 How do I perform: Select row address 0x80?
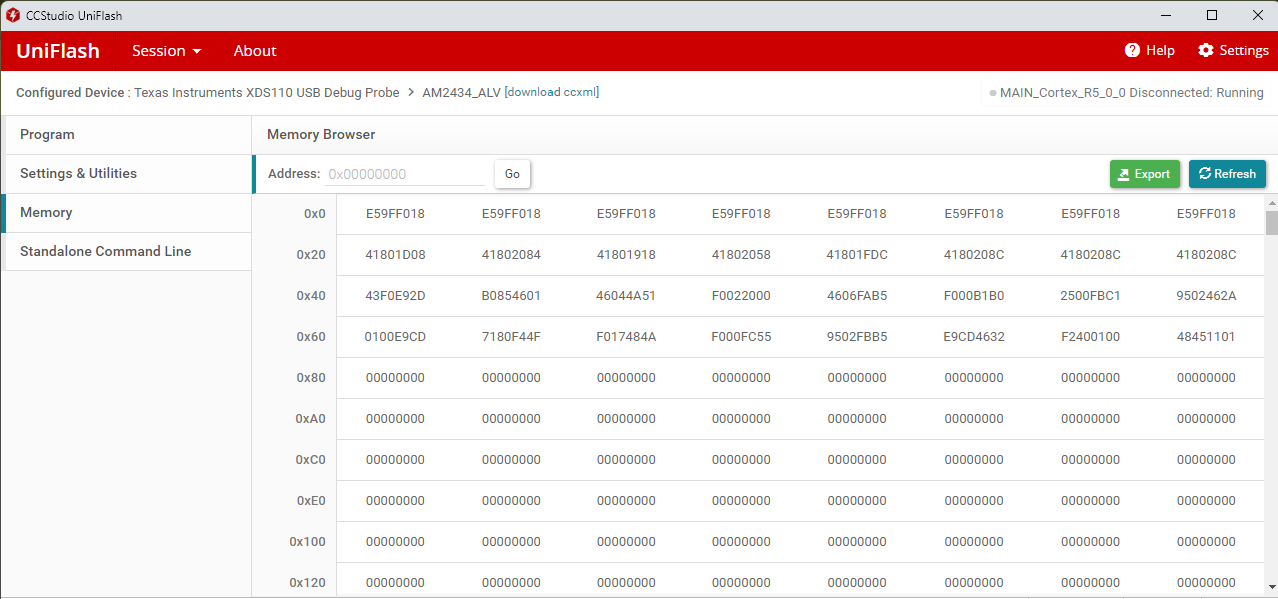pos(311,378)
